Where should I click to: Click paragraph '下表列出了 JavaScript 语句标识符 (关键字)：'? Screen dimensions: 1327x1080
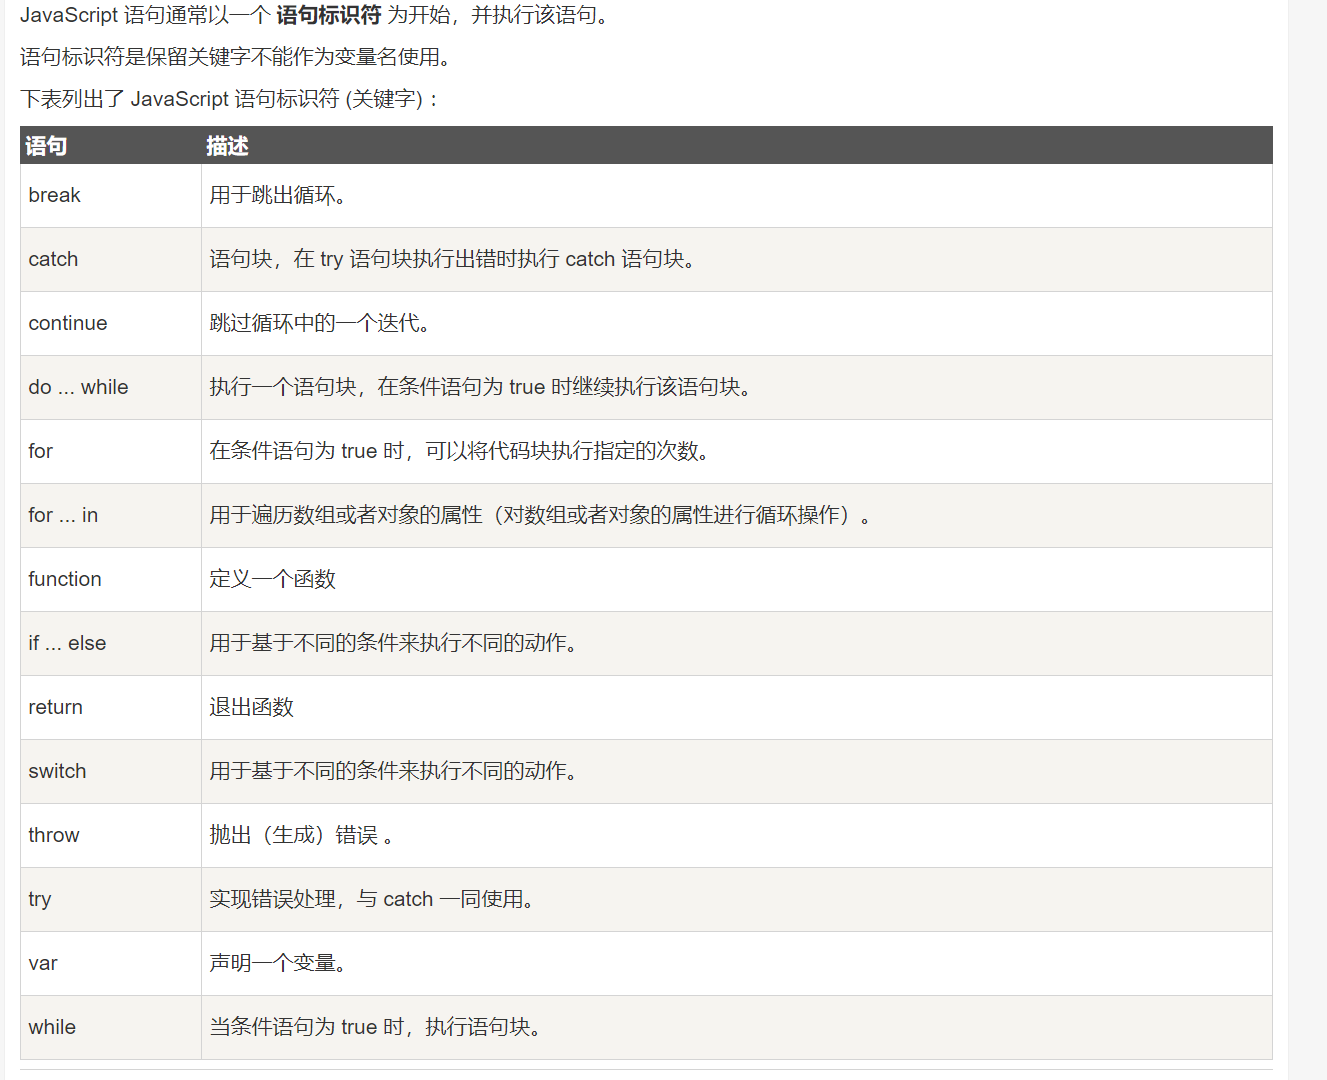tap(229, 99)
